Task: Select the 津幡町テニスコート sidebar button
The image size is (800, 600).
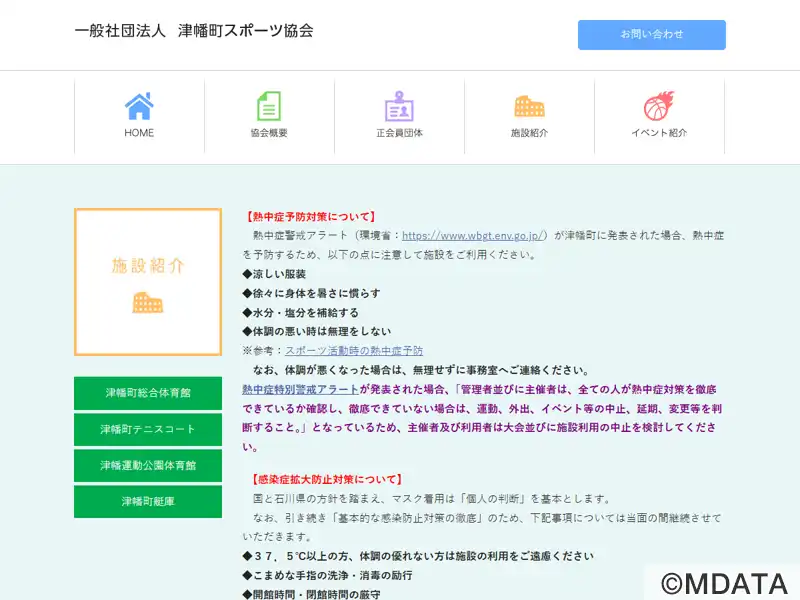Action: 148,429
